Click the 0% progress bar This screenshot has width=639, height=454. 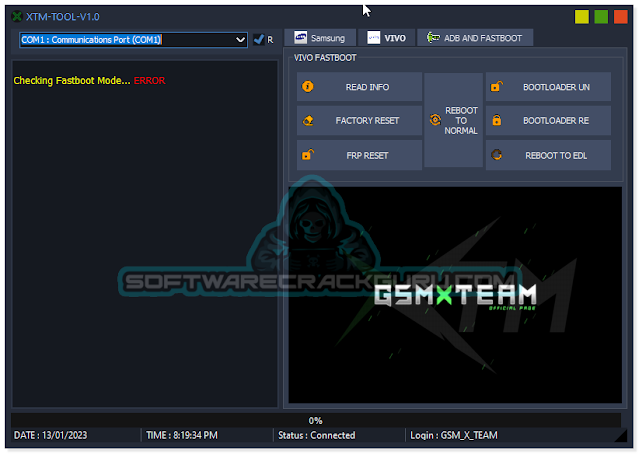point(316,420)
